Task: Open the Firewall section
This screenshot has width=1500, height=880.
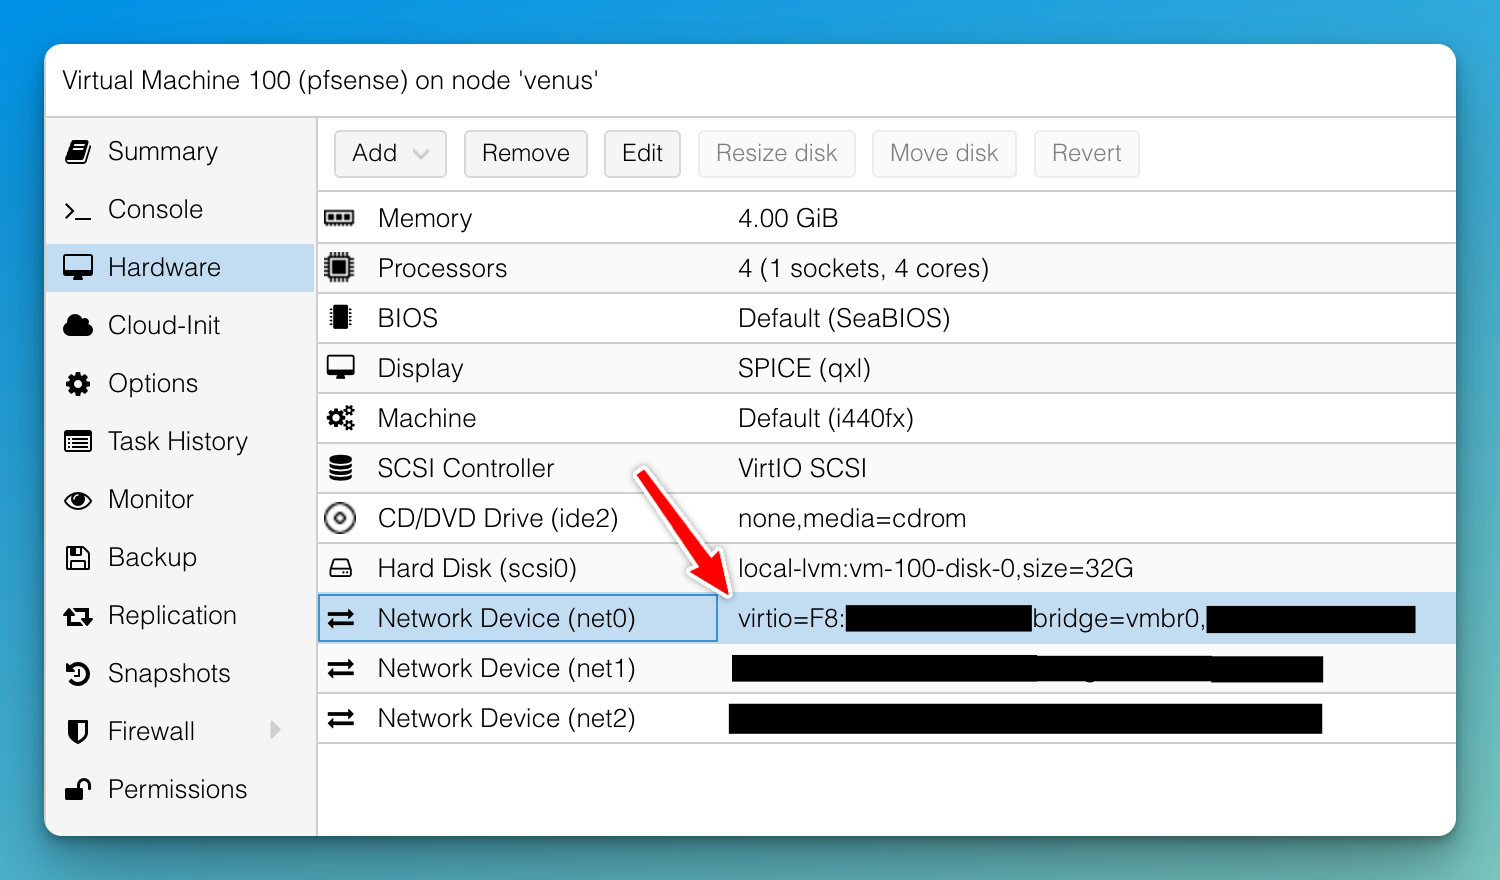Action: click(152, 732)
